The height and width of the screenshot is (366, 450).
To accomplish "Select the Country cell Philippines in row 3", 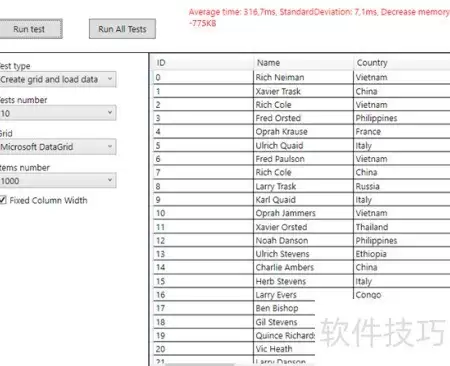I will point(402,118).
